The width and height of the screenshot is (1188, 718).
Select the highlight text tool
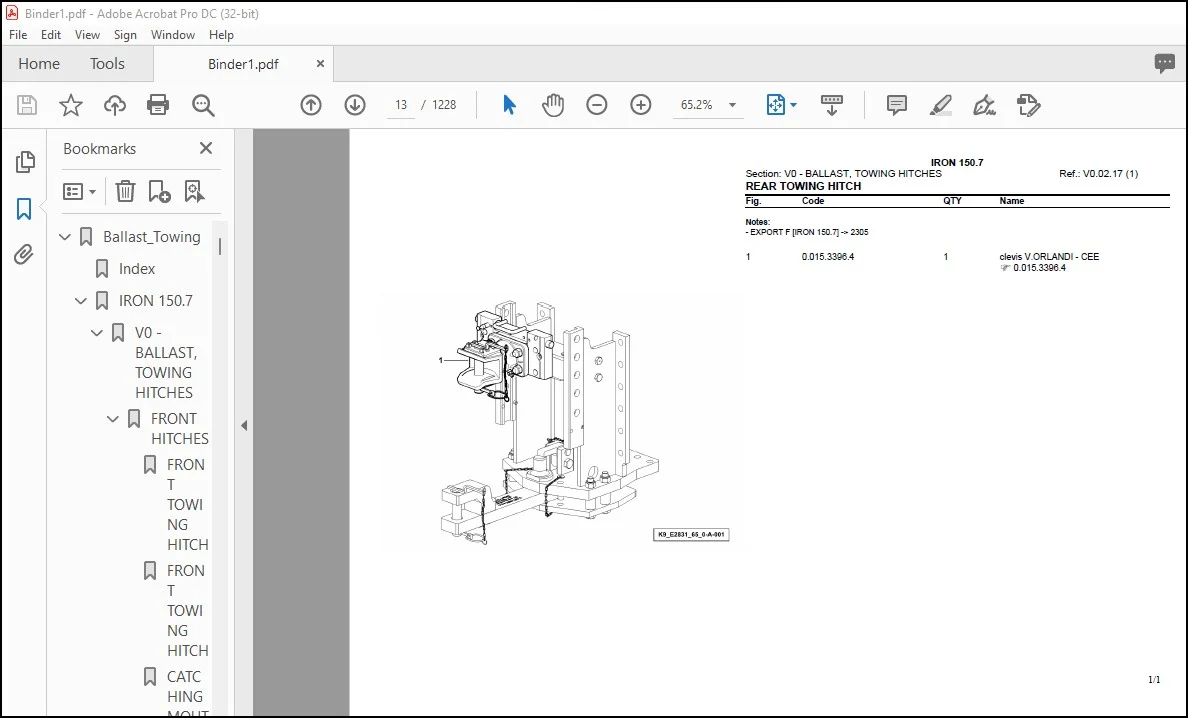point(940,105)
